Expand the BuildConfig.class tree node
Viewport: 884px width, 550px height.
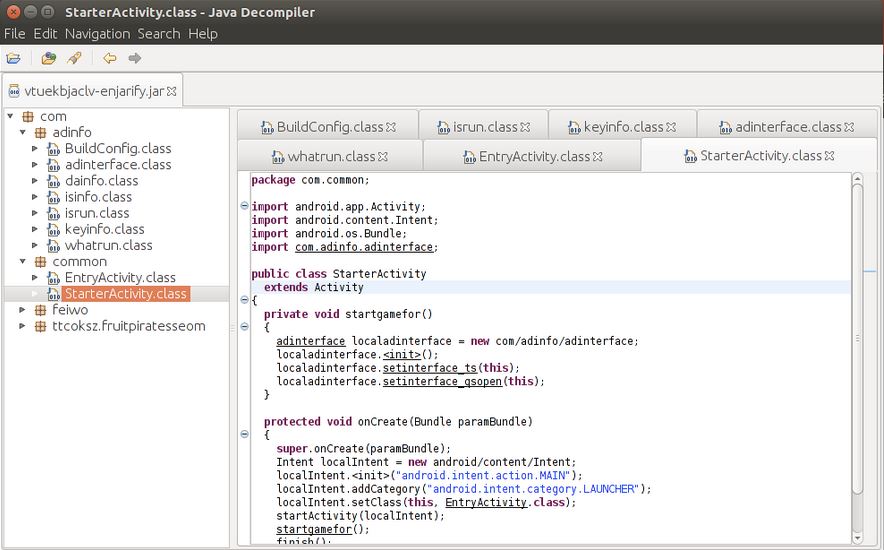tap(35, 149)
